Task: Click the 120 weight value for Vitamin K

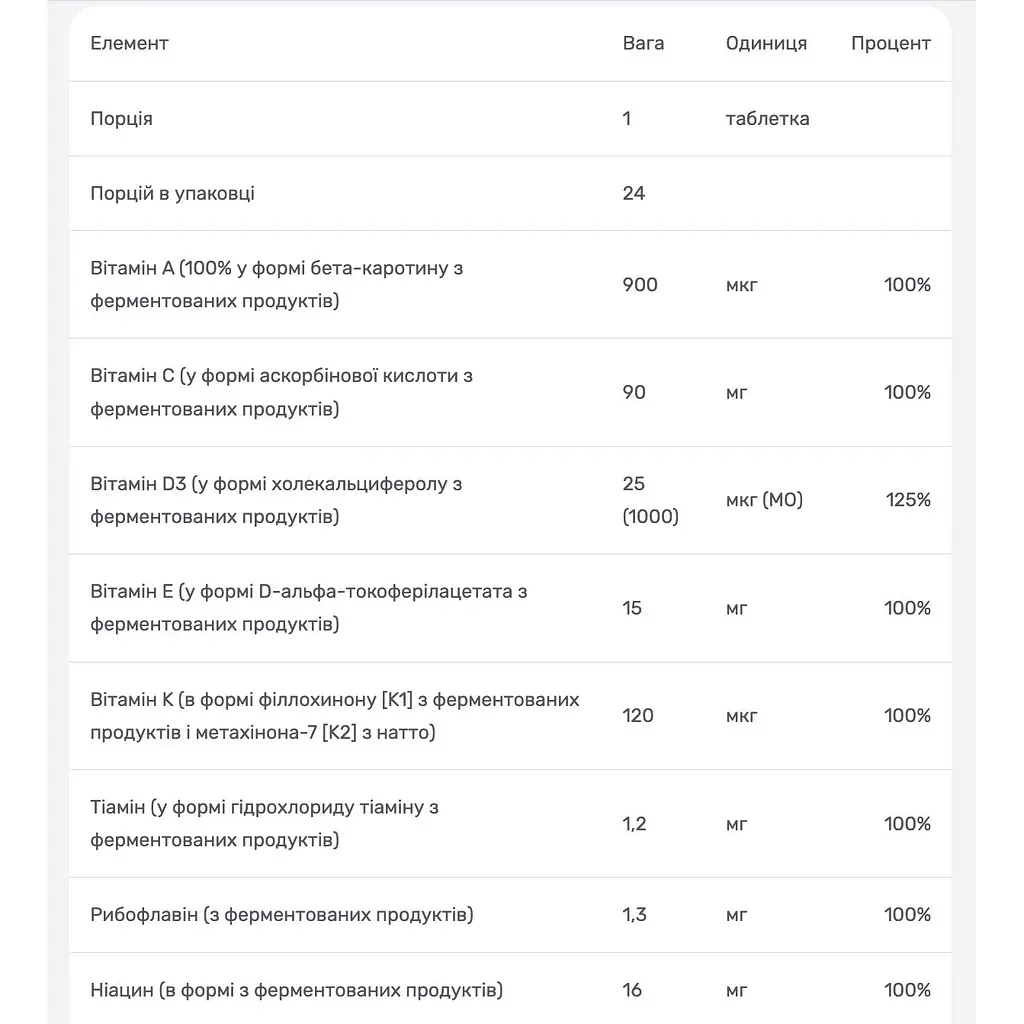Action: (x=638, y=716)
